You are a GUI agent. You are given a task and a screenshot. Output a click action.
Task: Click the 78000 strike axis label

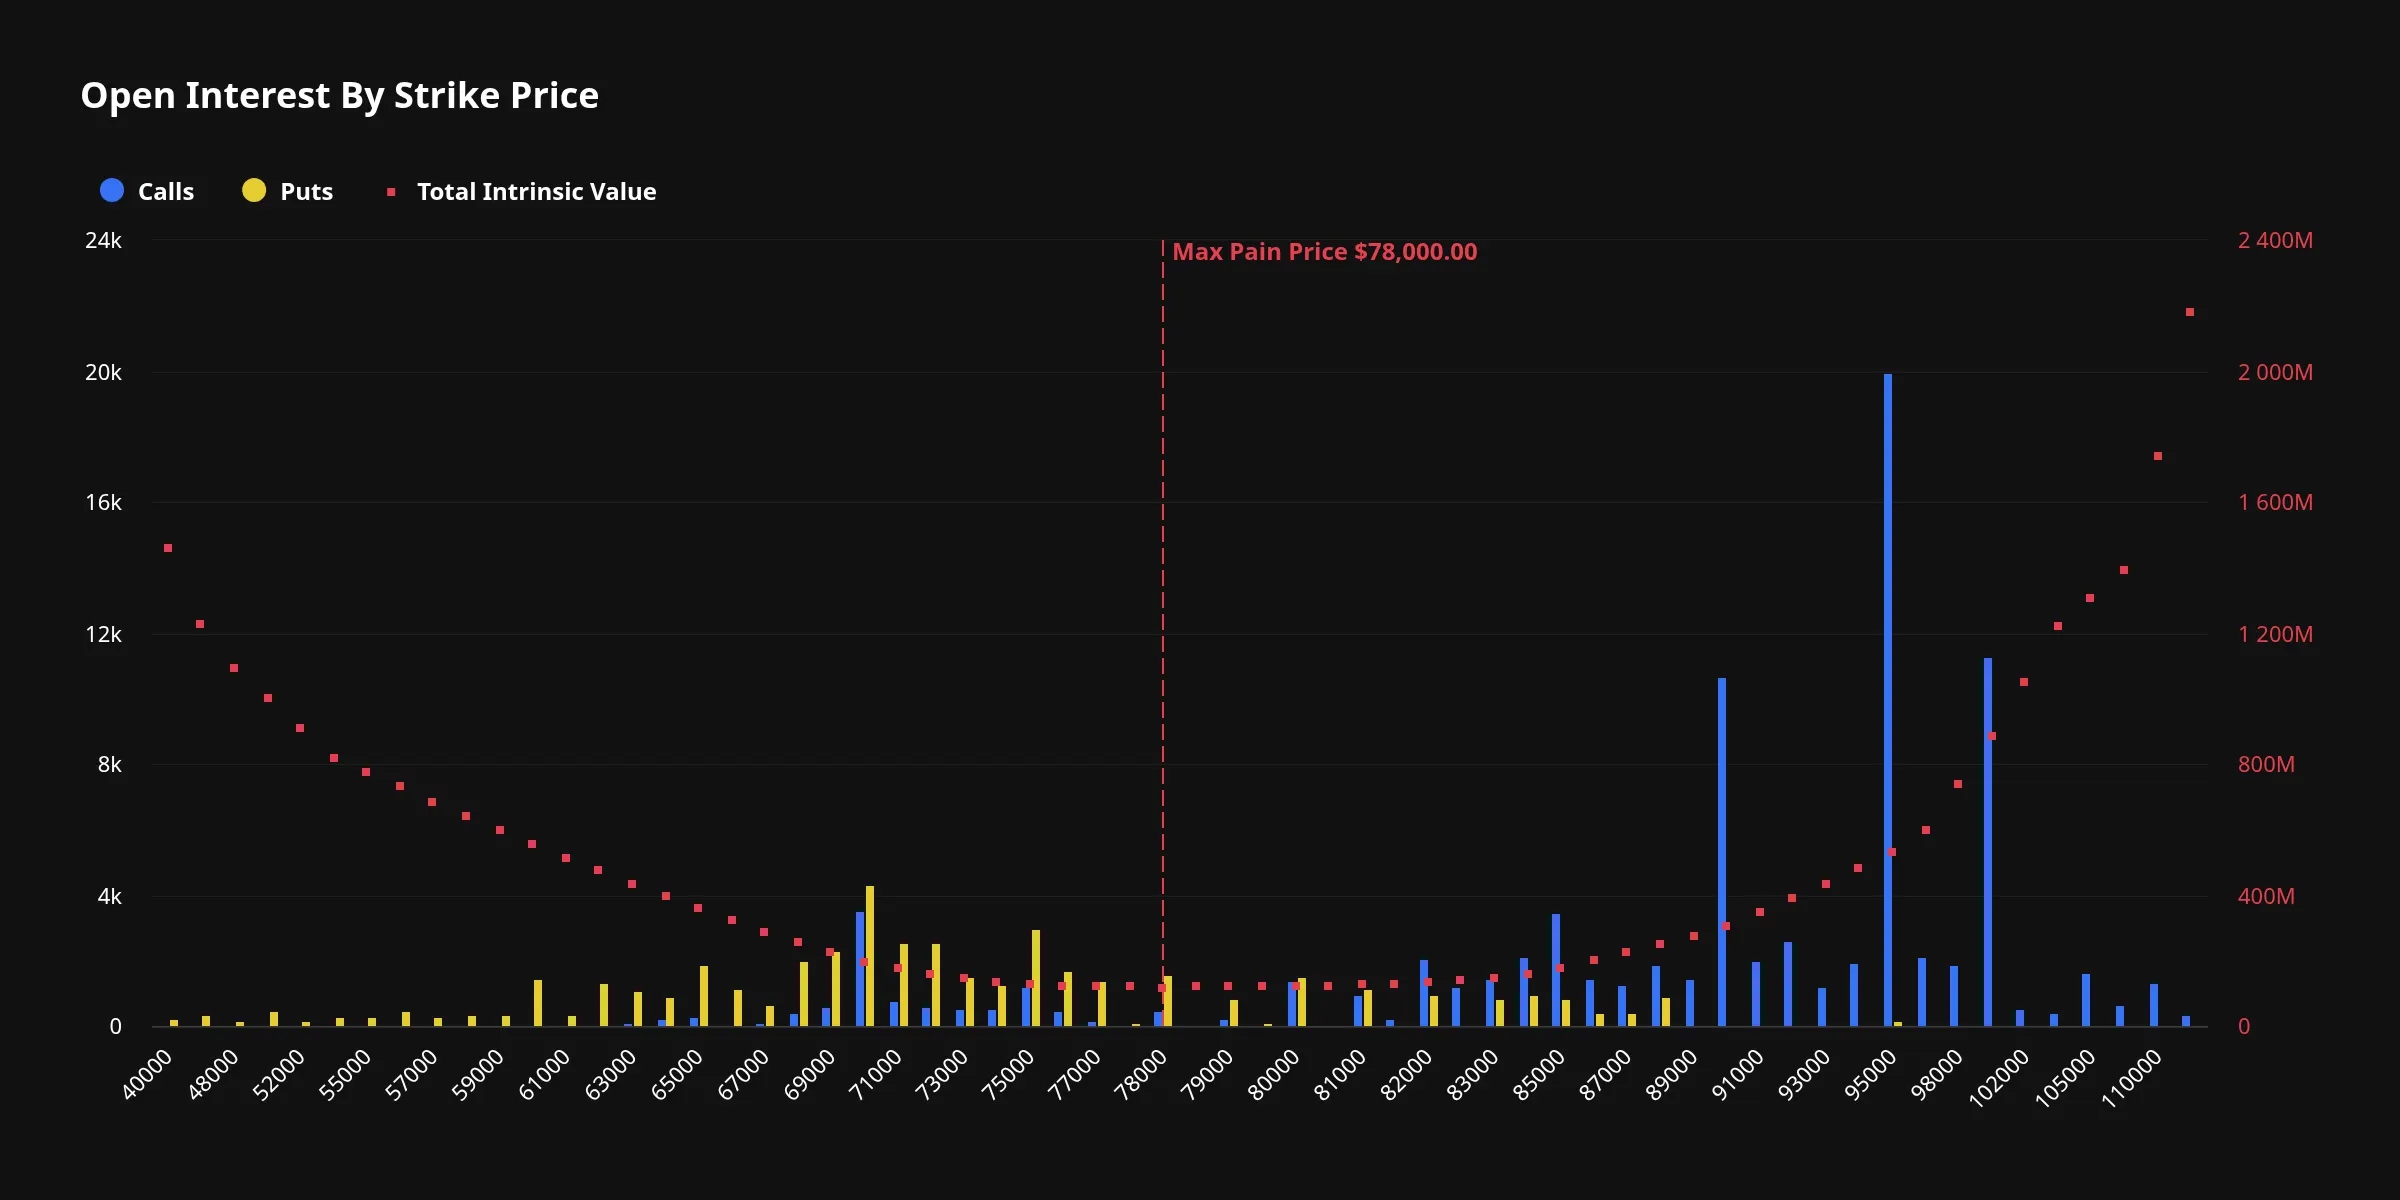[1141, 1075]
